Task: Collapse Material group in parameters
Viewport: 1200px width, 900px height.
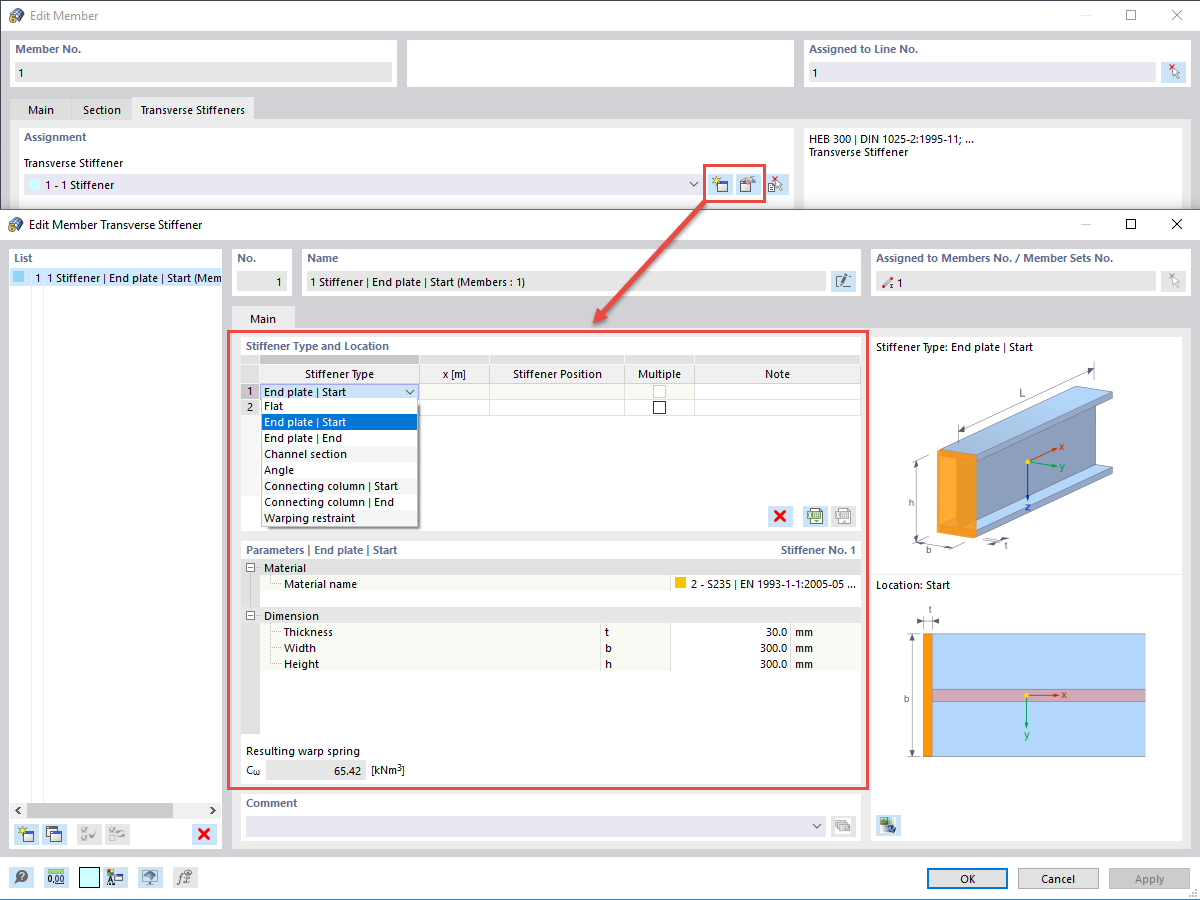Action: coord(251,568)
